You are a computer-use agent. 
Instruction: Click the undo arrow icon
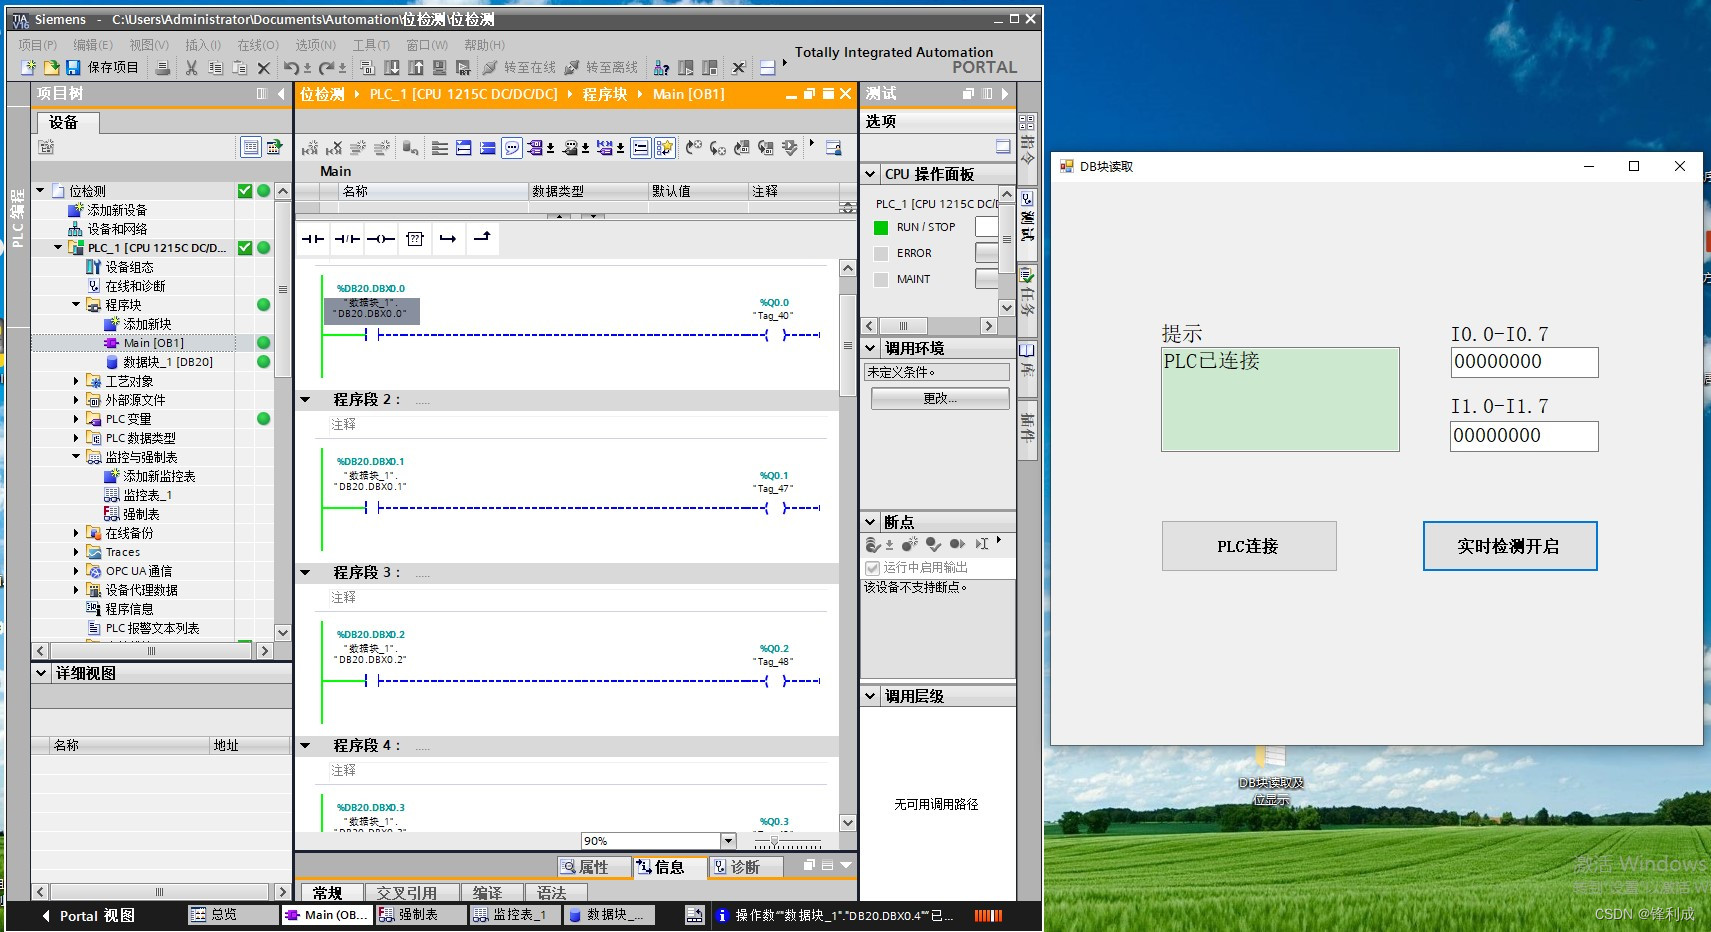tap(291, 67)
